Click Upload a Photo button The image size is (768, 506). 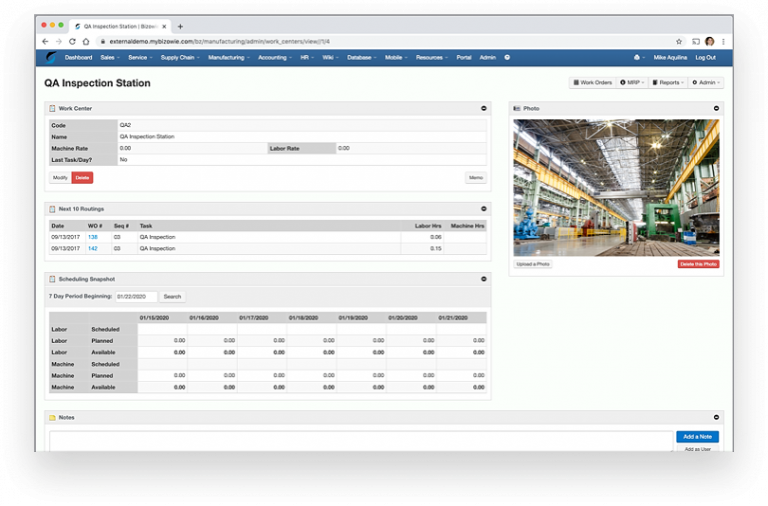click(x=533, y=264)
